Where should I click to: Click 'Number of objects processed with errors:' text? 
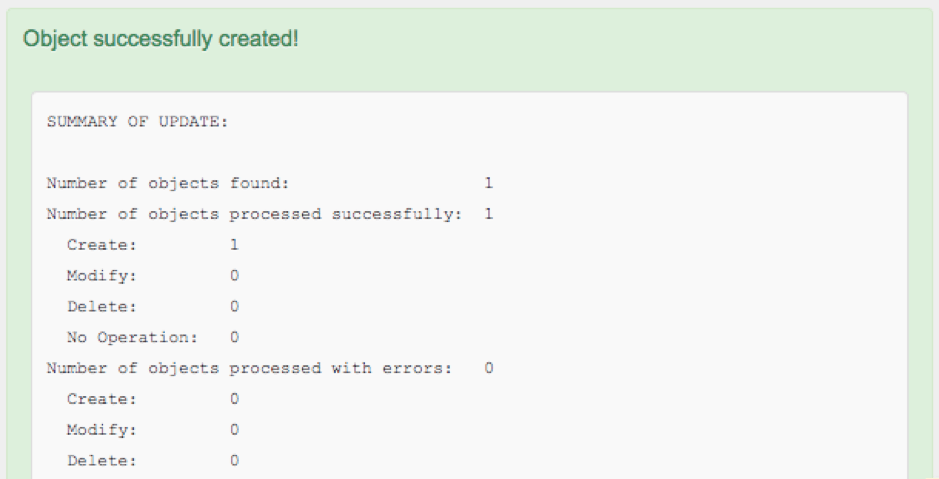[x=249, y=368]
